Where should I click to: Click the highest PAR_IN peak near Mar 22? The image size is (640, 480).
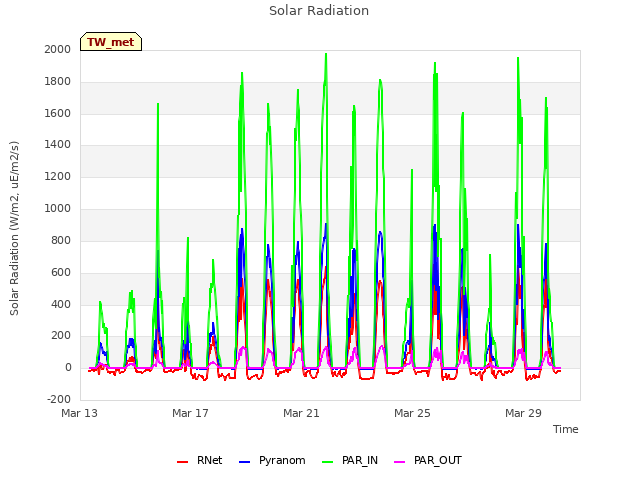click(326, 54)
